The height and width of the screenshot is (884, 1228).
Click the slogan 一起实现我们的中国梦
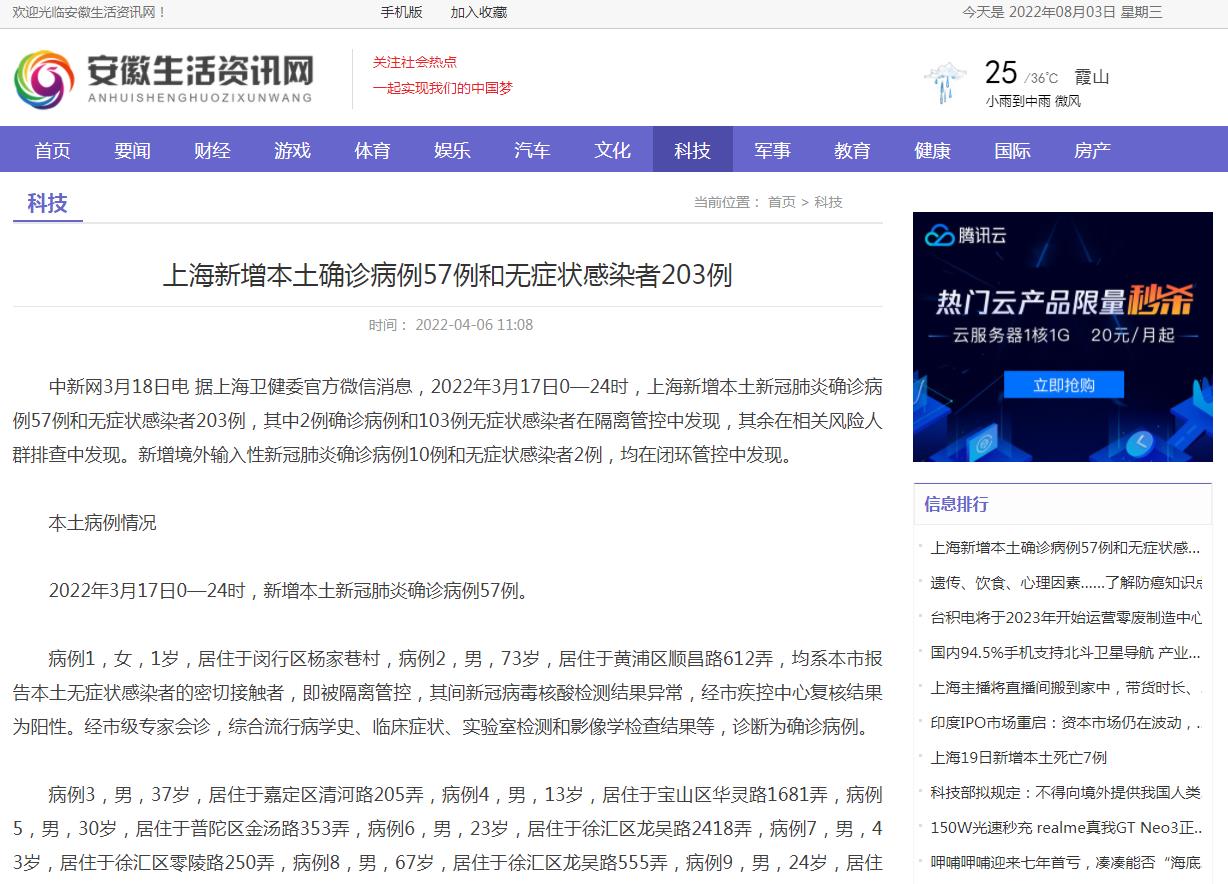(443, 88)
